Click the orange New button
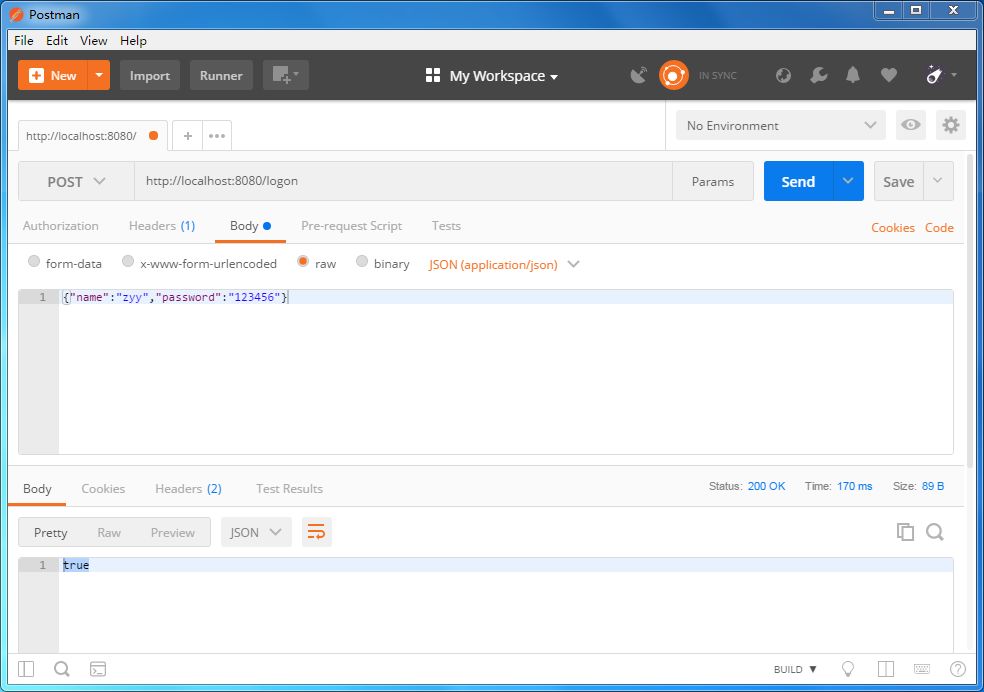This screenshot has height=692, width=984. [x=53, y=75]
